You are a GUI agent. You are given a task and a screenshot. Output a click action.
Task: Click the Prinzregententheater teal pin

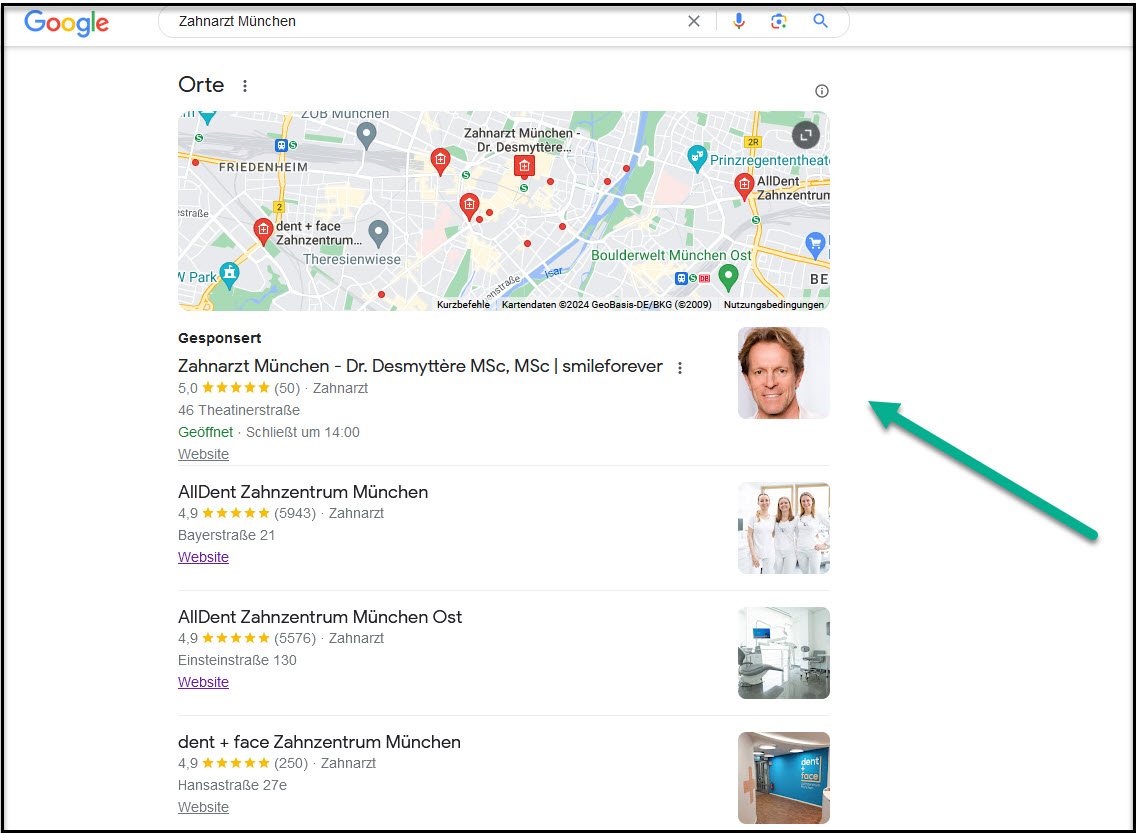click(x=696, y=157)
